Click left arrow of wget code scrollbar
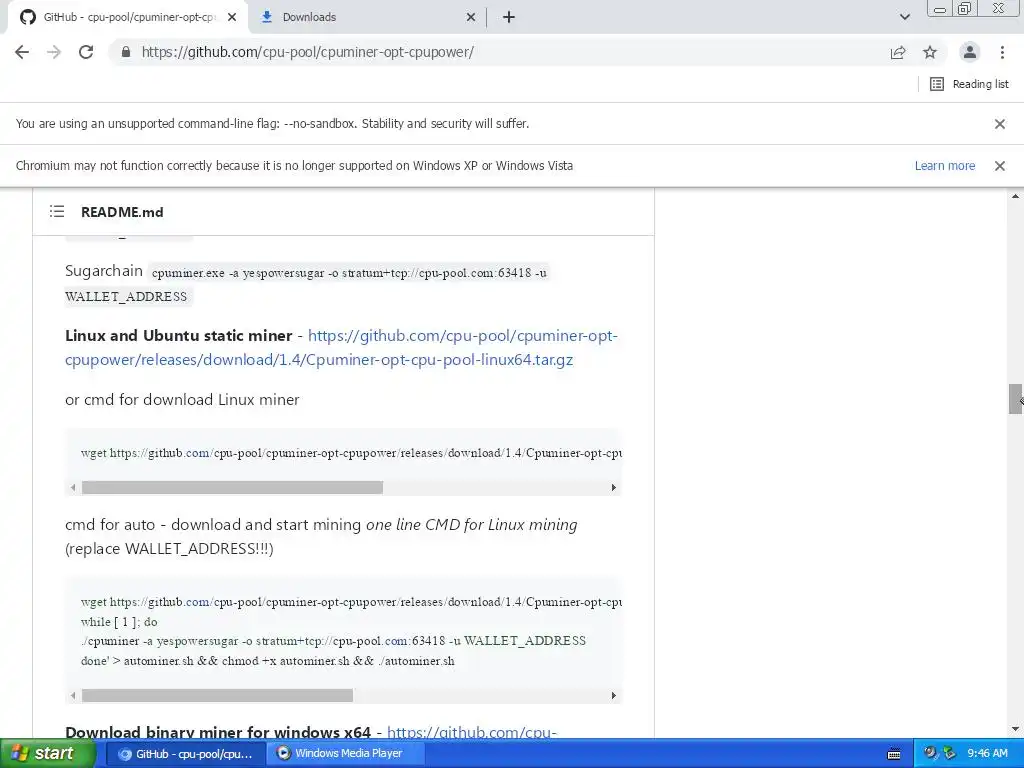Viewport: 1024px width, 768px height. point(72,488)
